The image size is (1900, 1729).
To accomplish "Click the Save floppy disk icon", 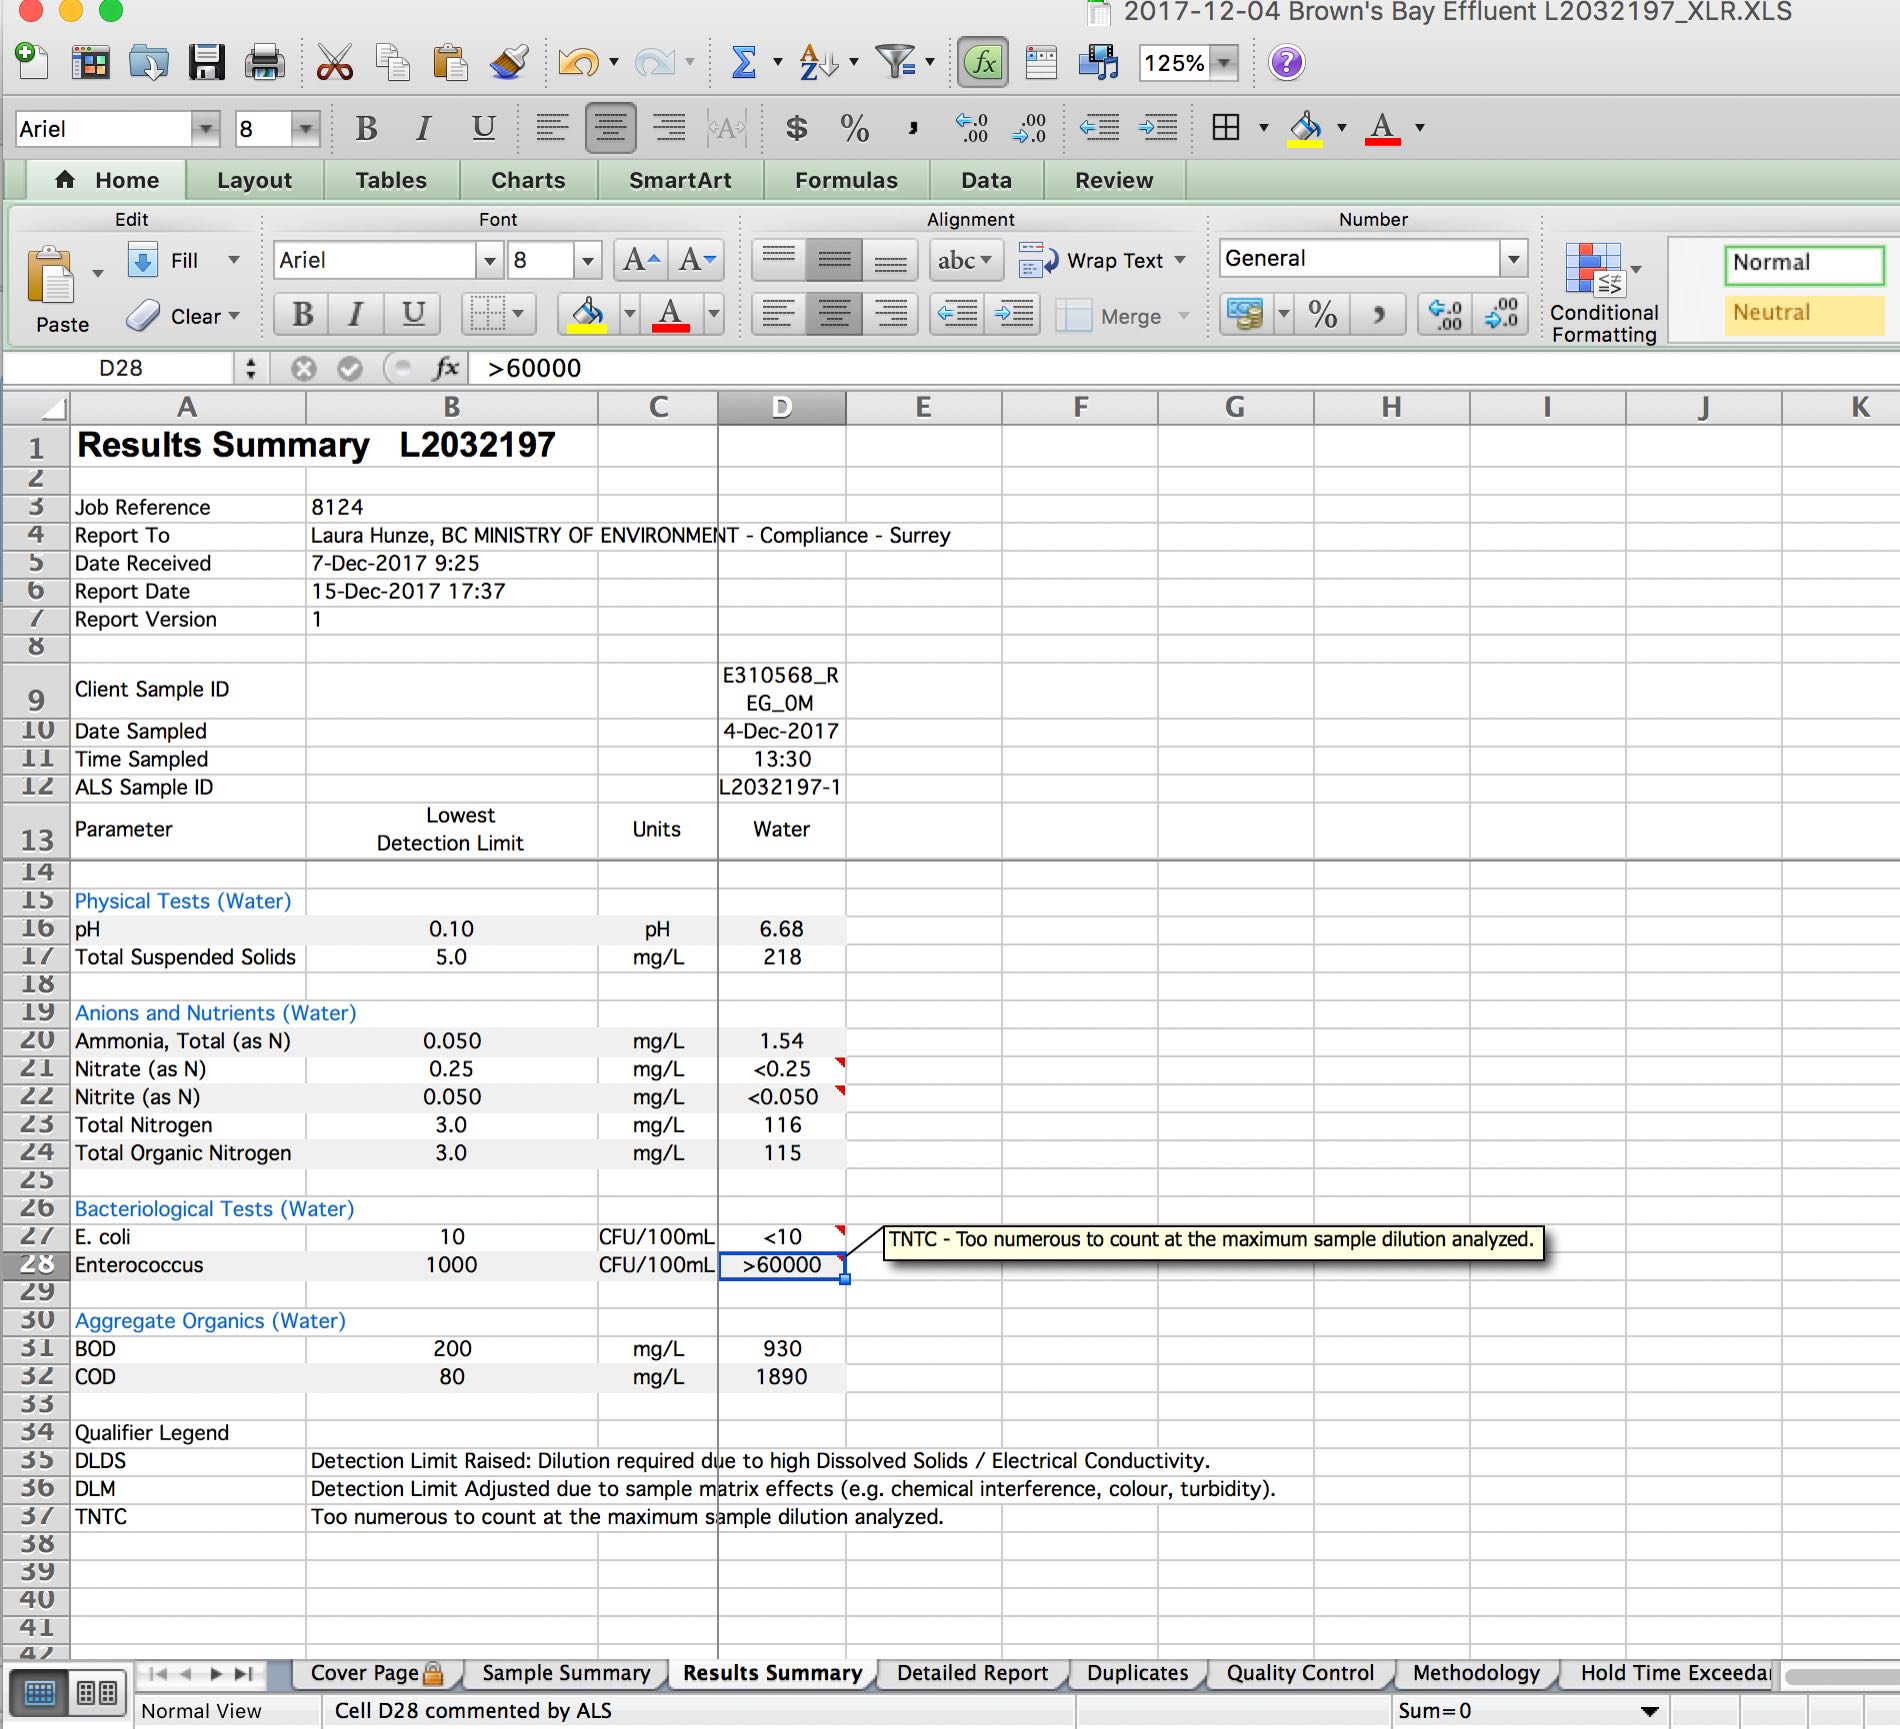I will coord(206,63).
